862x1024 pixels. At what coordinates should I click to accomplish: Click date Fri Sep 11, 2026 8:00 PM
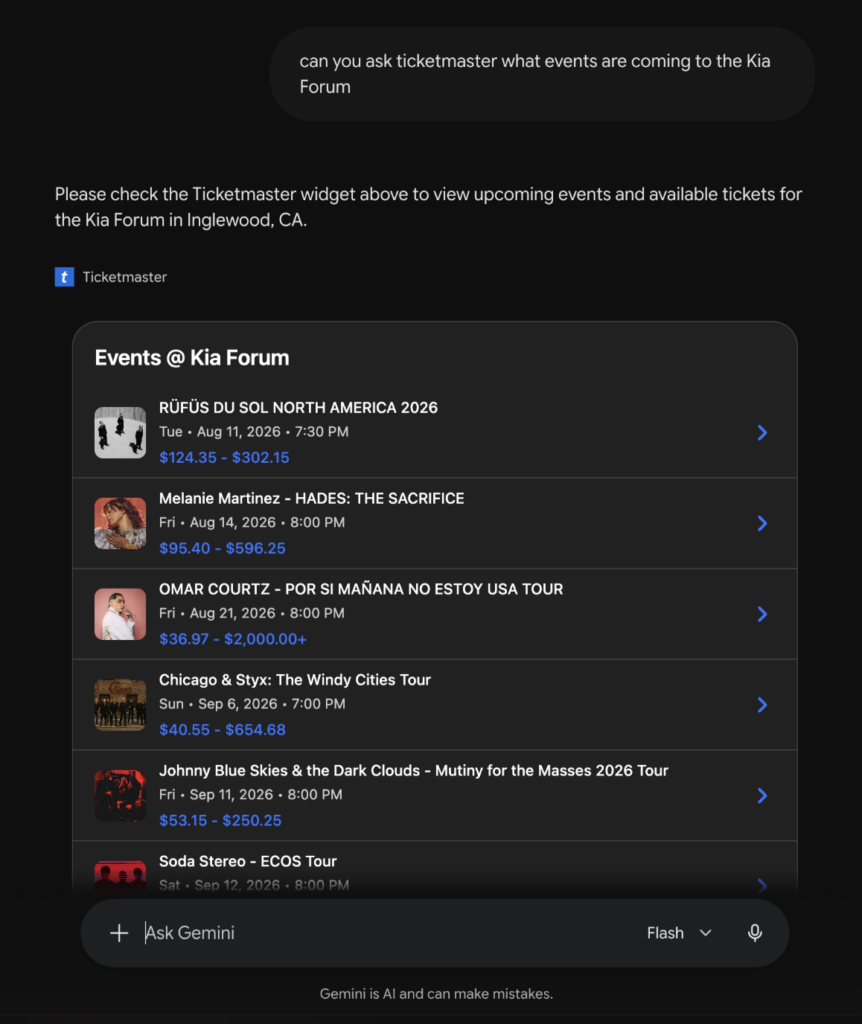[x=250, y=795]
